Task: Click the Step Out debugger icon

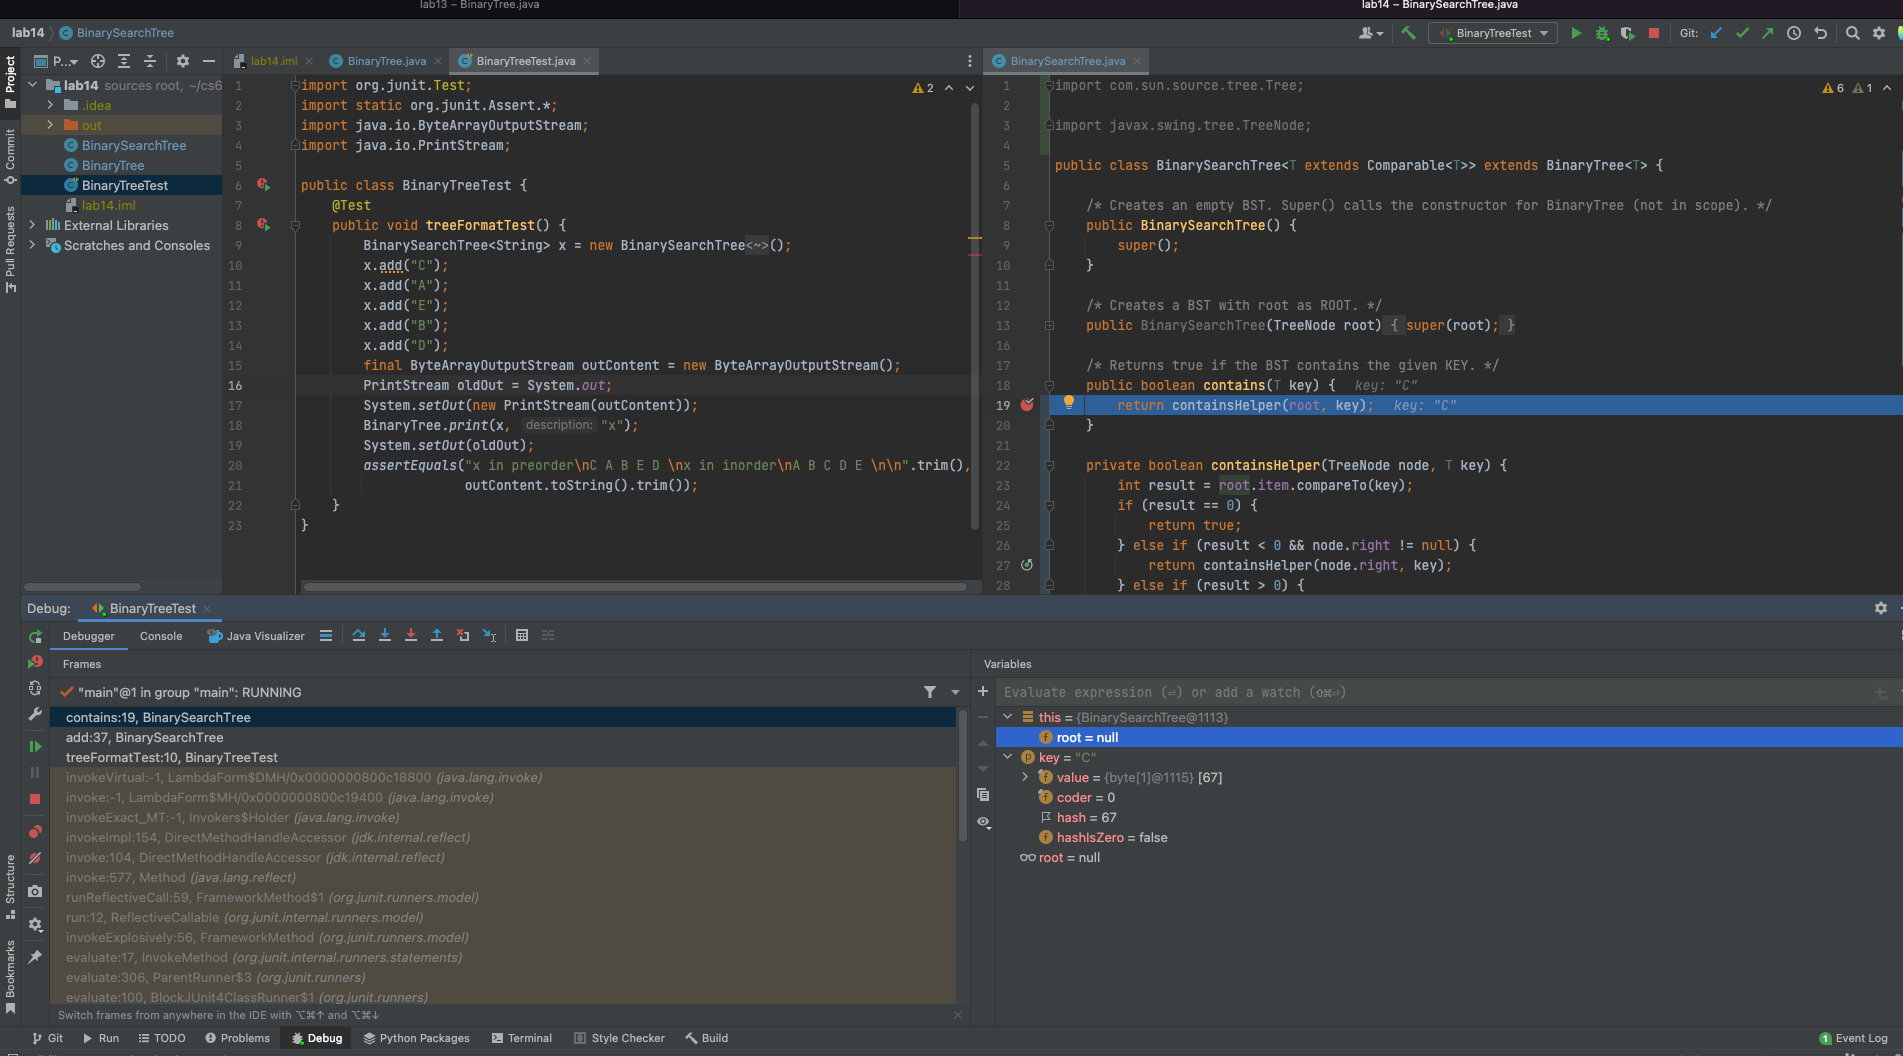Action: click(437, 635)
